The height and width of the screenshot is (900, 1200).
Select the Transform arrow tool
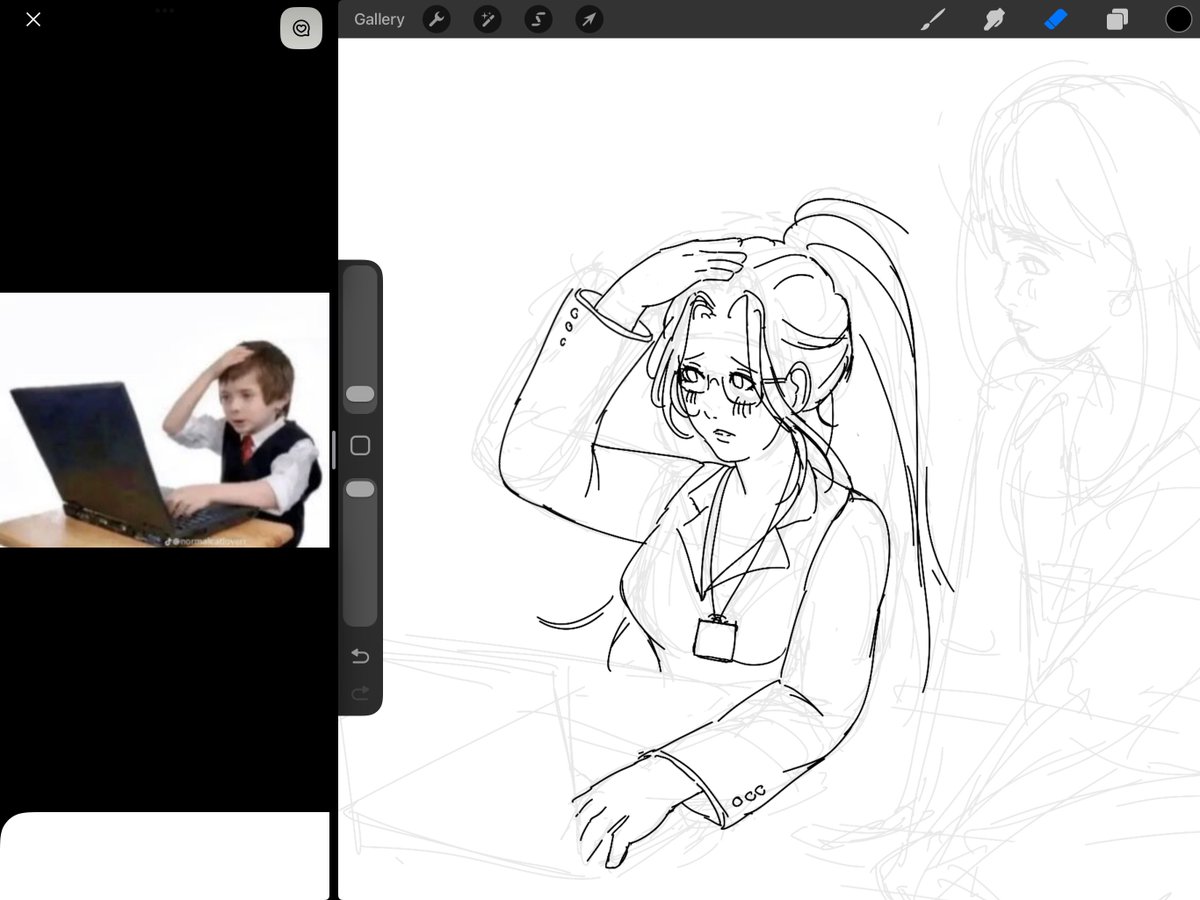point(588,19)
